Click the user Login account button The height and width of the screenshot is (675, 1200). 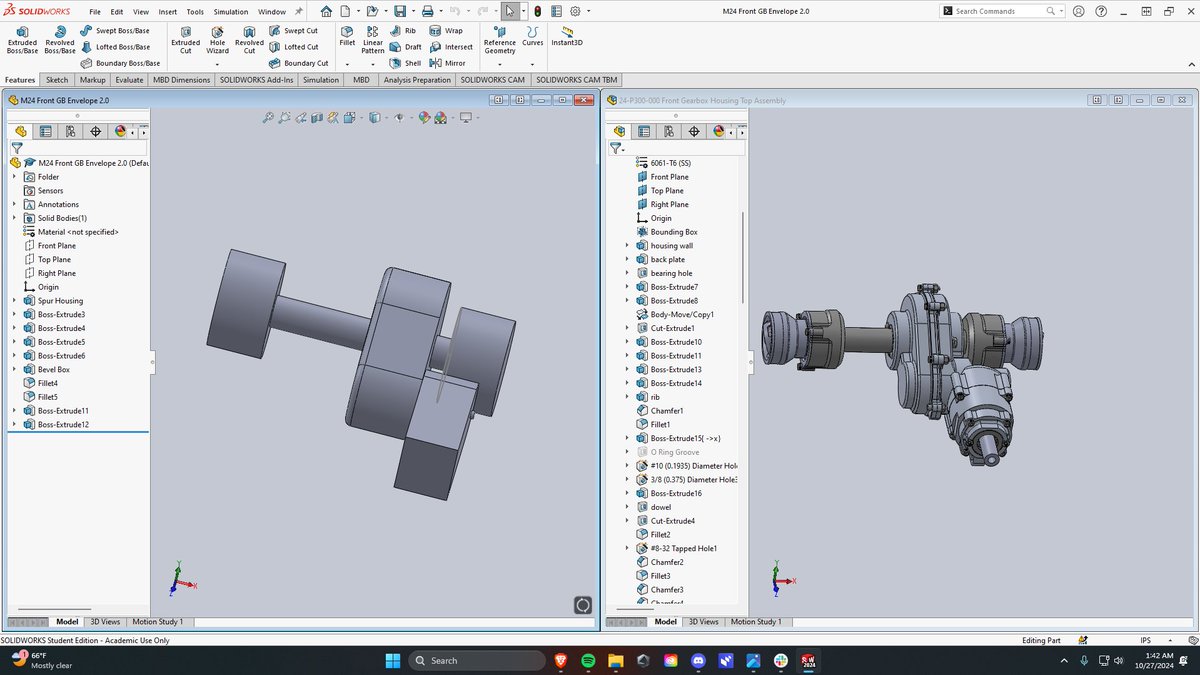point(1078,11)
